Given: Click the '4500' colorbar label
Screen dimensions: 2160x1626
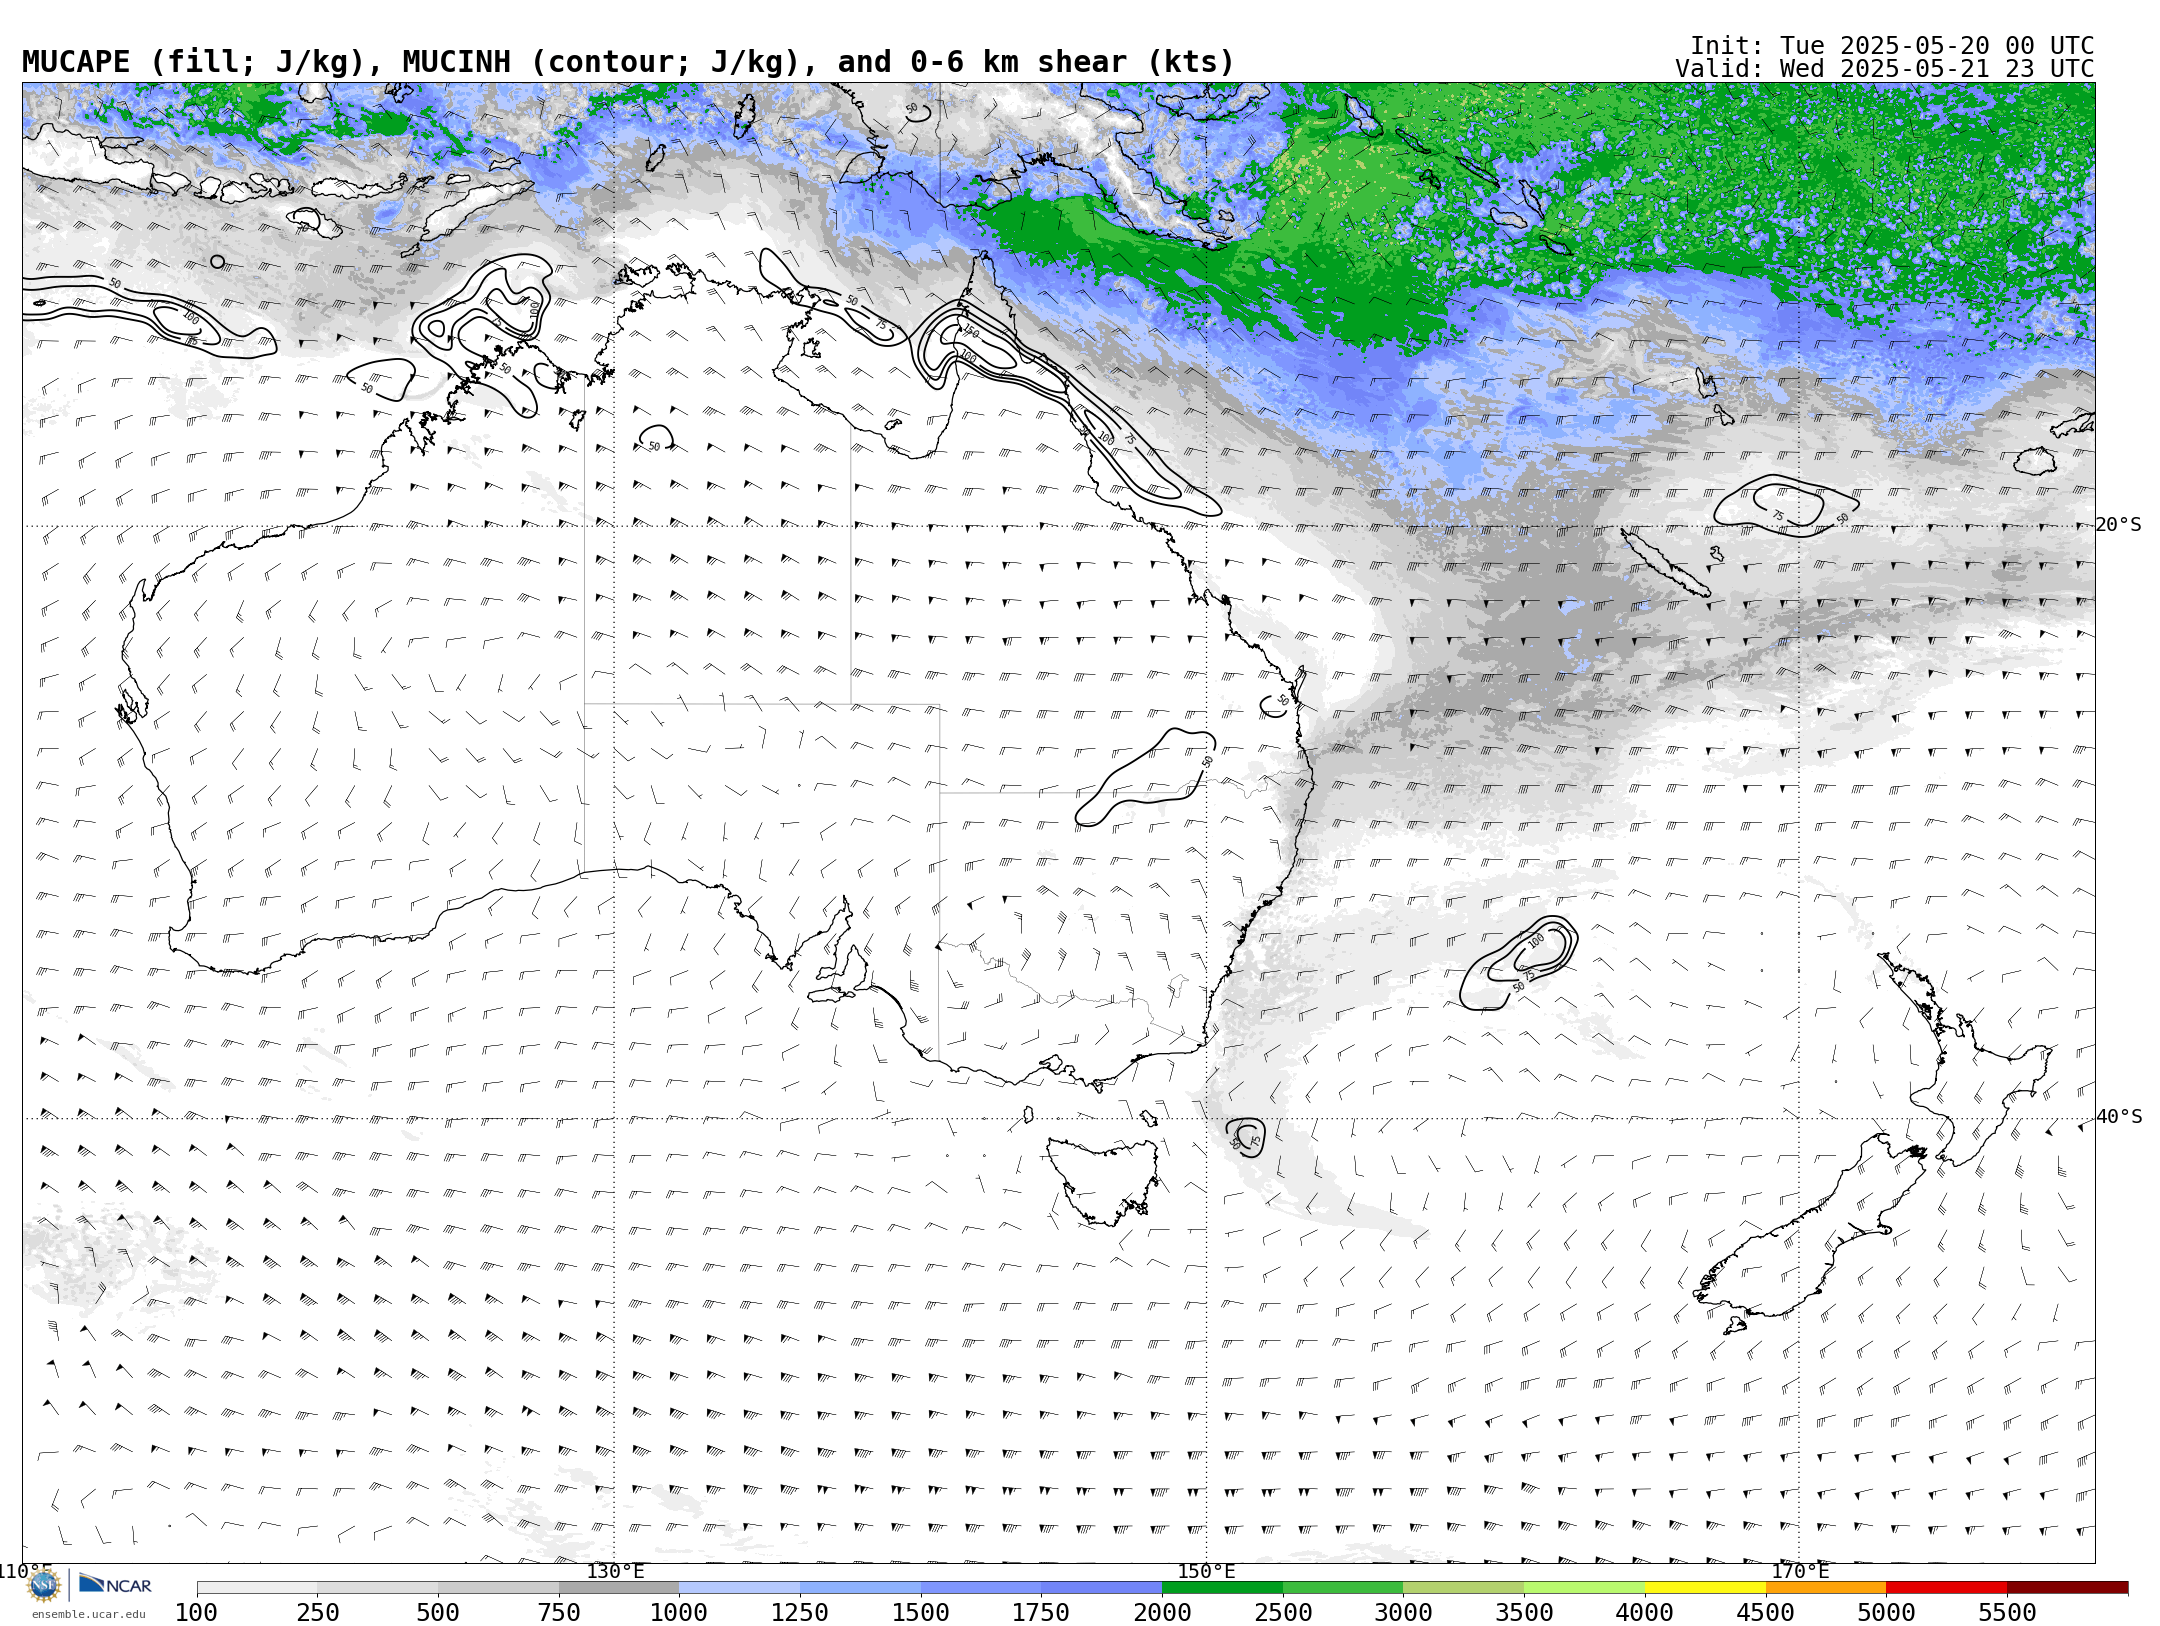Looking at the screenshot, I should (x=1766, y=1613).
